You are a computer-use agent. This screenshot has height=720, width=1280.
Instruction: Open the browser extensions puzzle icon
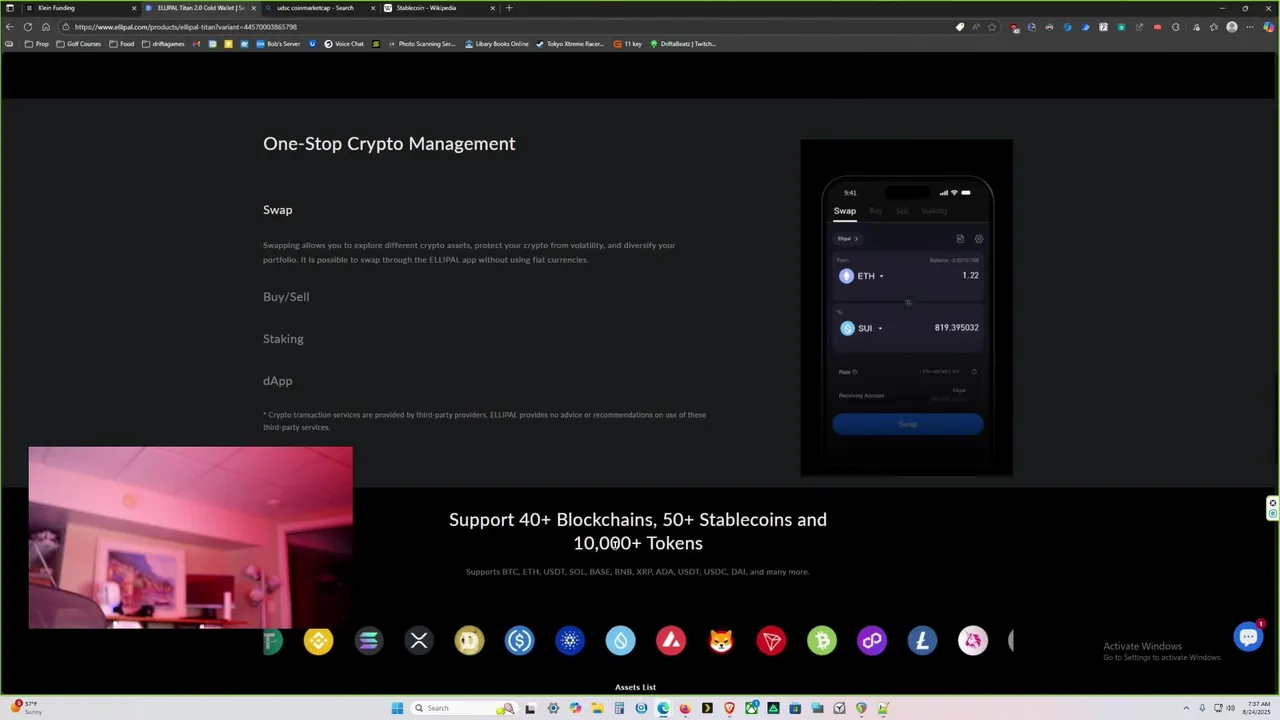point(1176,27)
